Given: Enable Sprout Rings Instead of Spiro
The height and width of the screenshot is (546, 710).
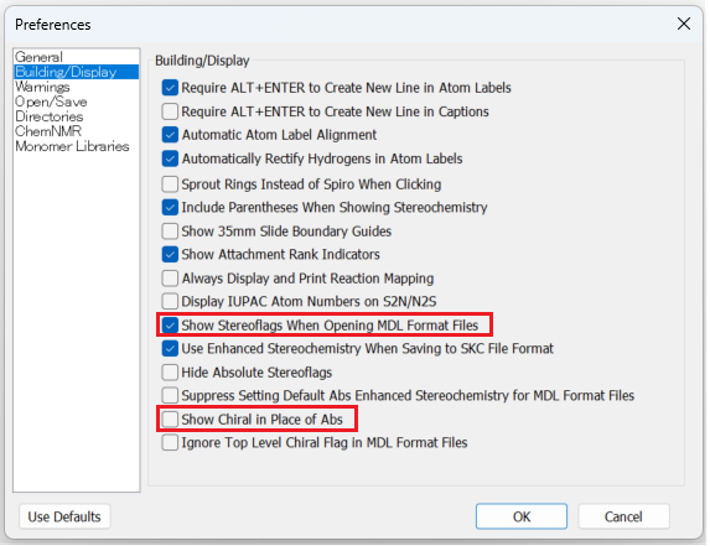Looking at the screenshot, I should [x=170, y=184].
